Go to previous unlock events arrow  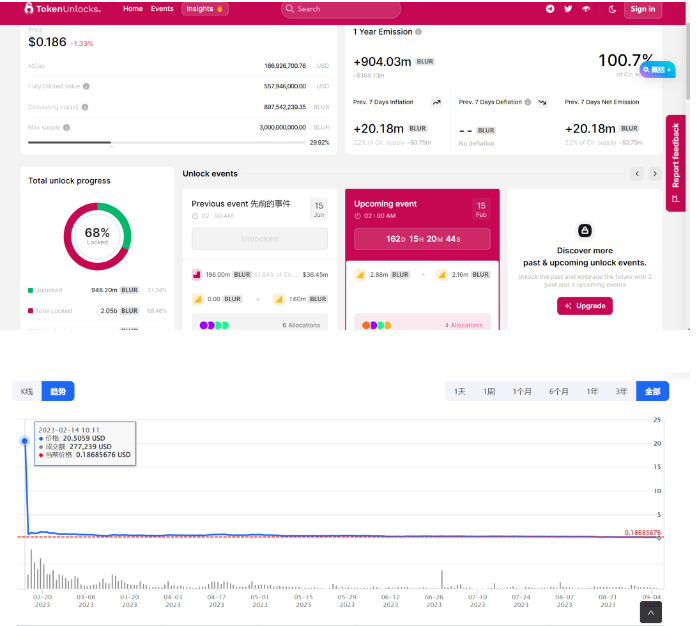point(637,173)
